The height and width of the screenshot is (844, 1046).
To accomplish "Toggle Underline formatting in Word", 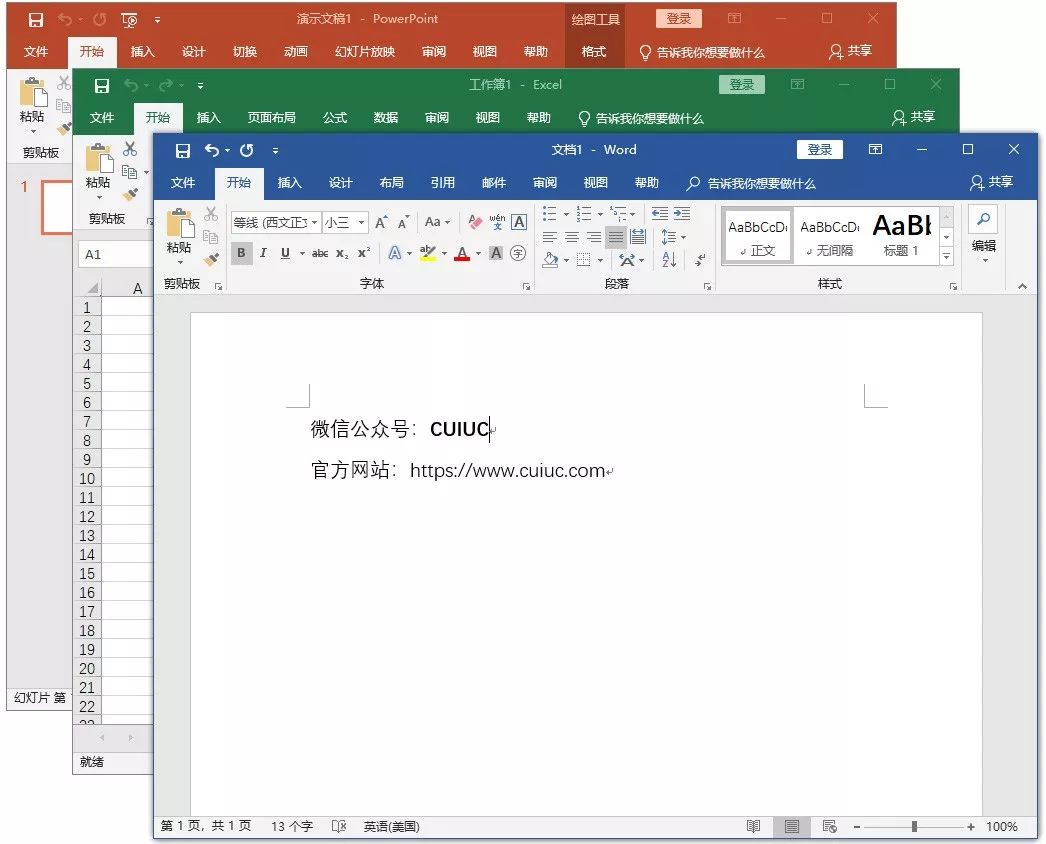I will pos(286,253).
